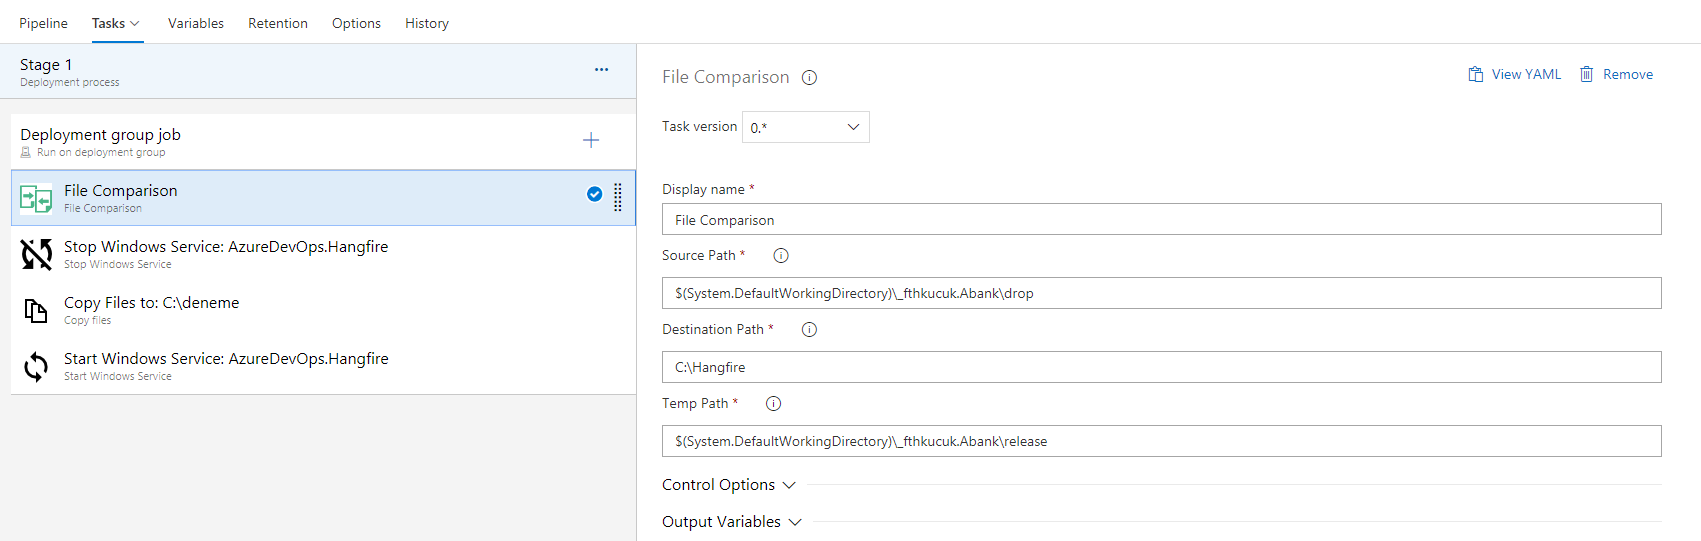
Task: Click the Stop Windows Service task icon
Action: (36, 254)
